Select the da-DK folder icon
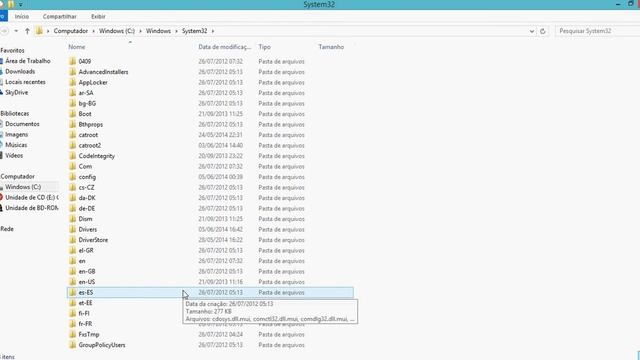The image size is (640, 360). [73, 198]
